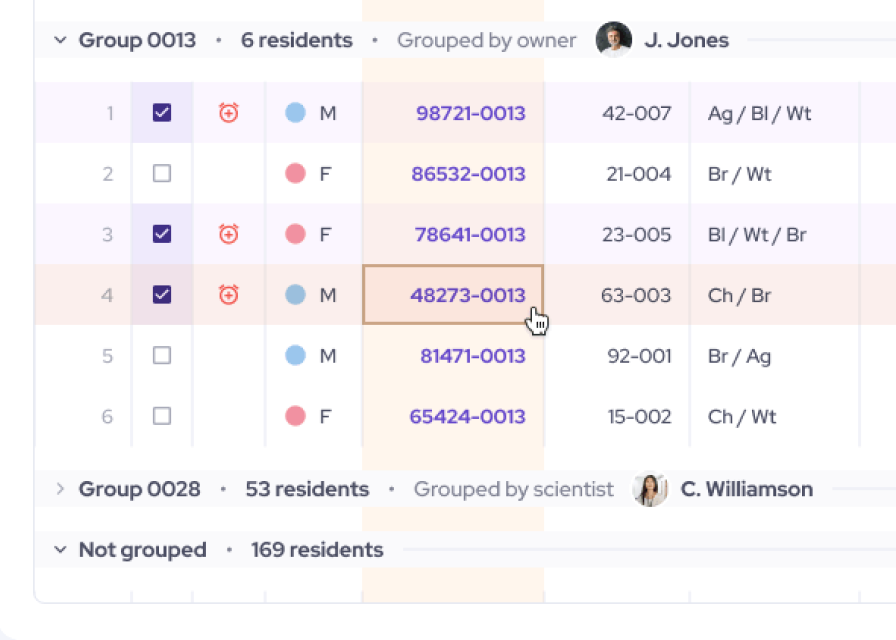Click the pink female dot in row 6

pyautogui.click(x=295, y=416)
